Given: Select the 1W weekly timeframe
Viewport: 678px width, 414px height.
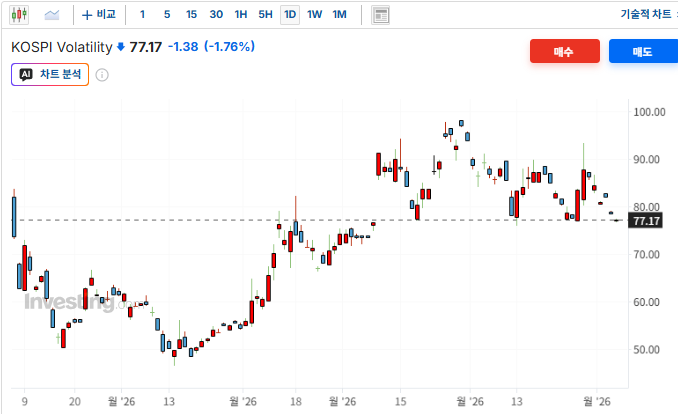Looking at the screenshot, I should 314,15.
